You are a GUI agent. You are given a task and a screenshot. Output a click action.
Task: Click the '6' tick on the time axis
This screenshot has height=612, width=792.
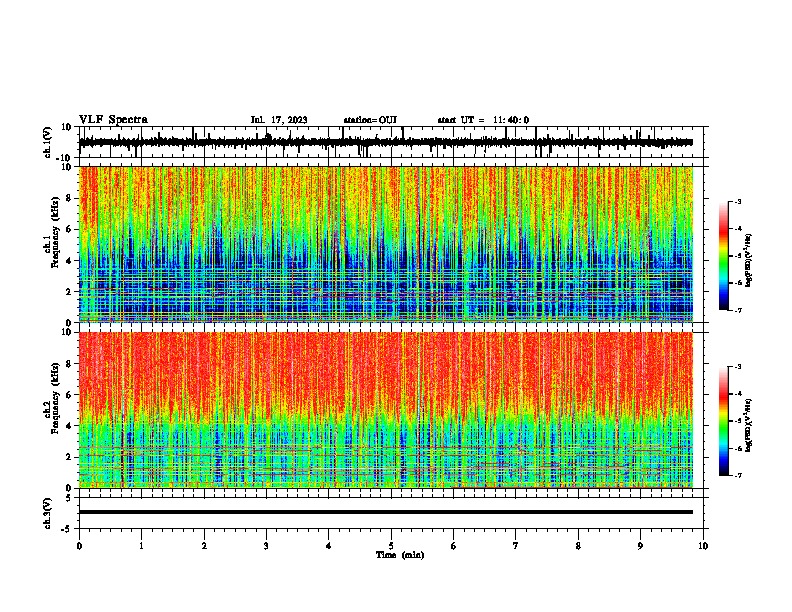tap(454, 546)
